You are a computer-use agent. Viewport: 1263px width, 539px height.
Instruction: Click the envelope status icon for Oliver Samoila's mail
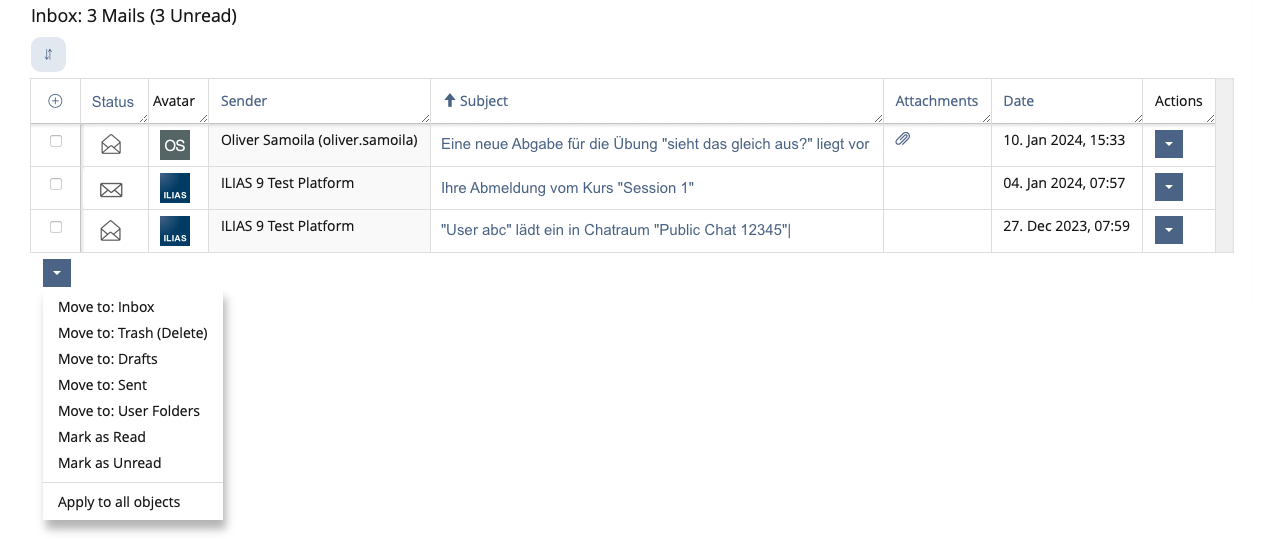click(x=111, y=145)
